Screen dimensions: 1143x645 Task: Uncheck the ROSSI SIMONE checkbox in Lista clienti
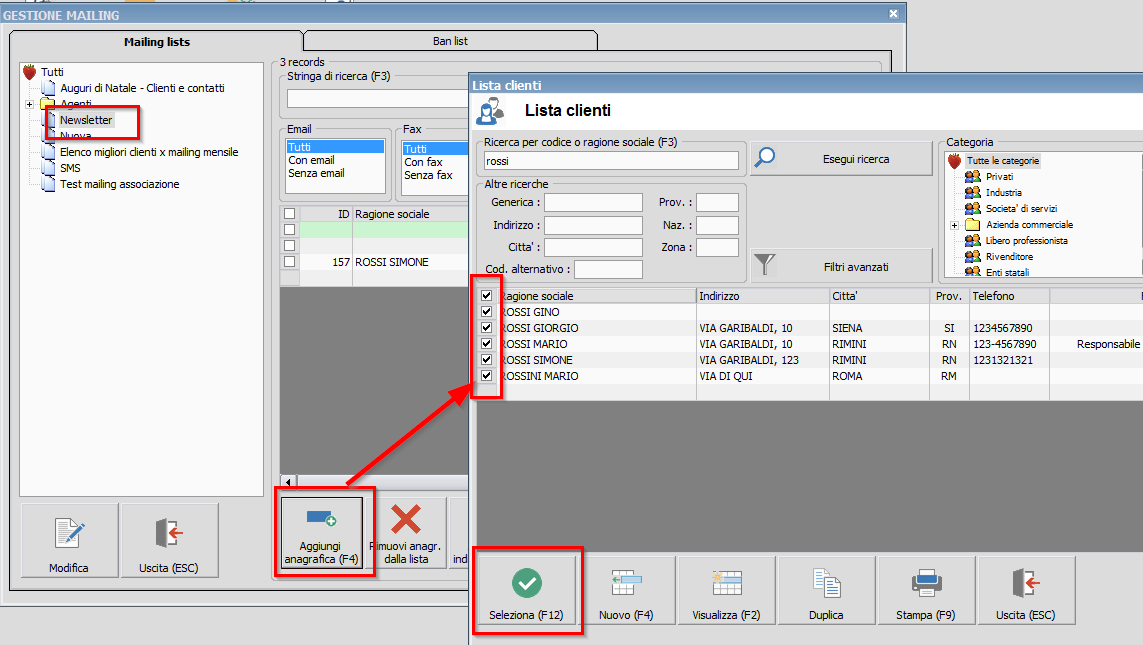coord(486,360)
